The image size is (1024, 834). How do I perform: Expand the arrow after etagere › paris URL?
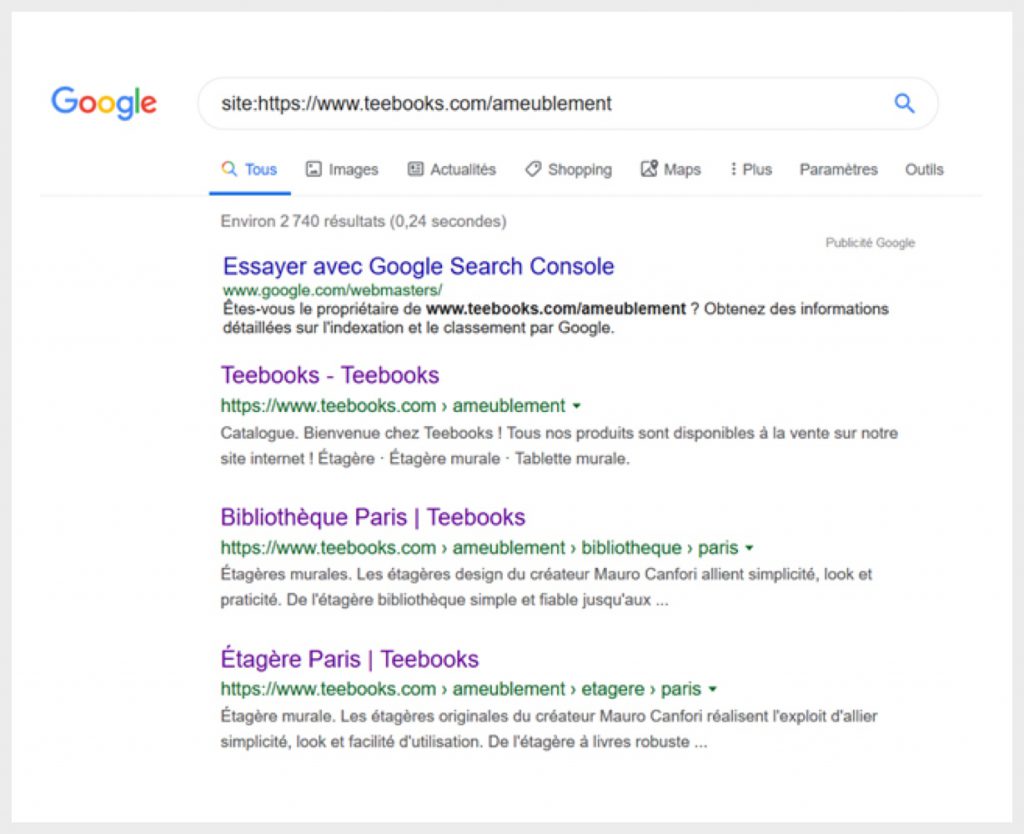click(x=713, y=690)
